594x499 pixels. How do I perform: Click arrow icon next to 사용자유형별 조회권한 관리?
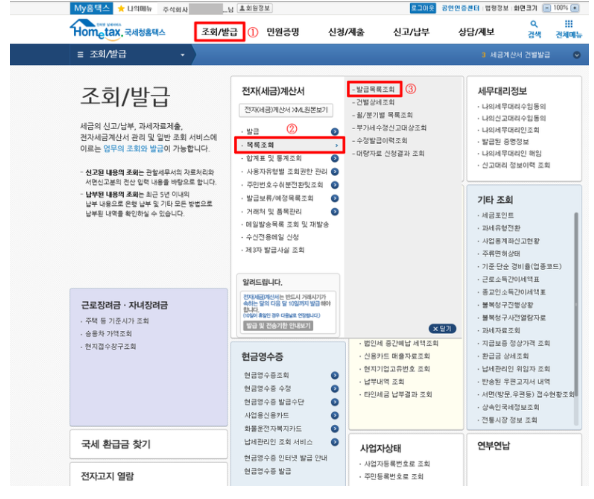pyautogui.click(x=335, y=172)
